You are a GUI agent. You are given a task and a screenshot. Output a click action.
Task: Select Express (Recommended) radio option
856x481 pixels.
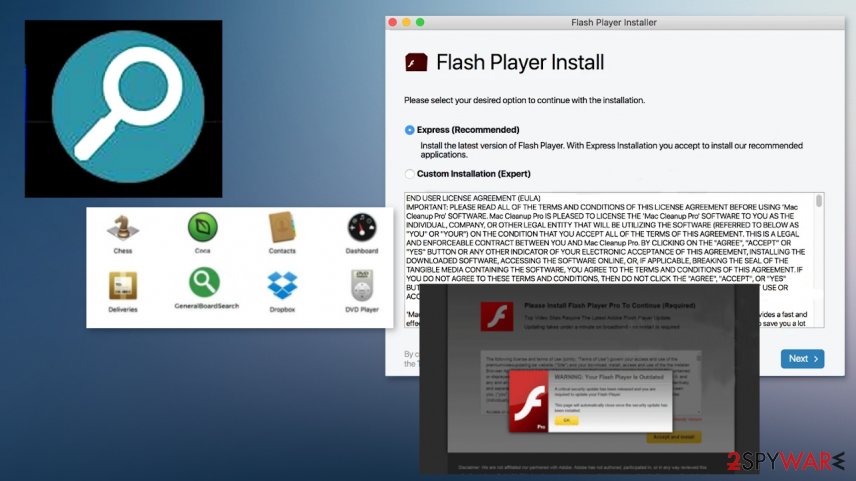pos(409,130)
